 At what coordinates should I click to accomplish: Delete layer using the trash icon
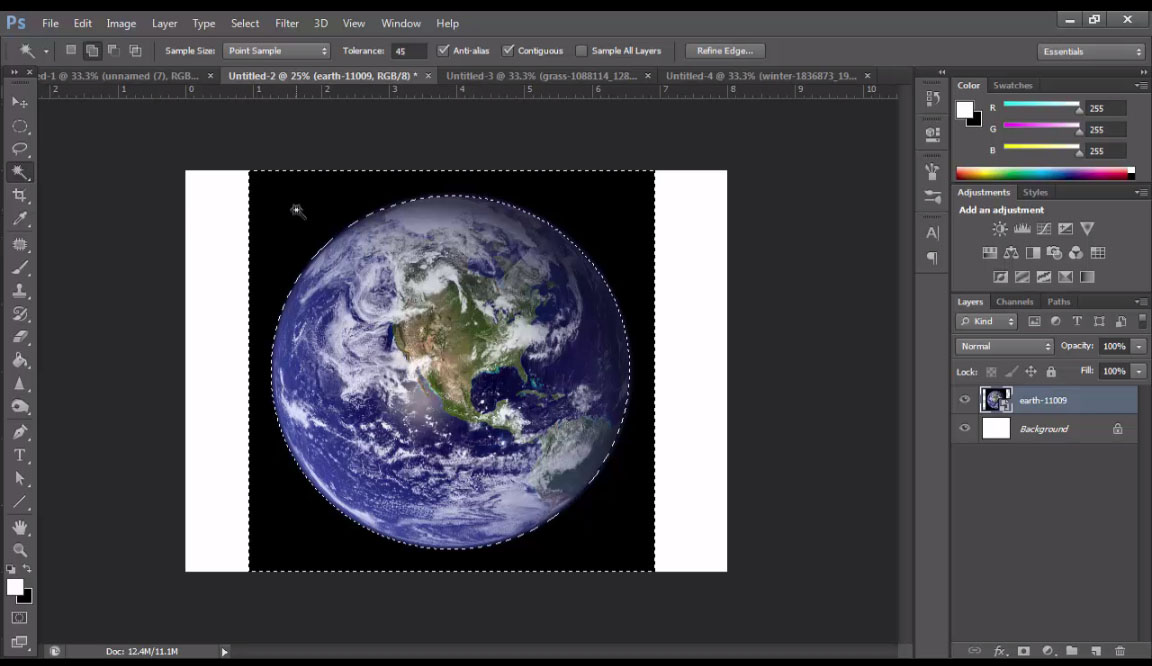click(x=1120, y=651)
